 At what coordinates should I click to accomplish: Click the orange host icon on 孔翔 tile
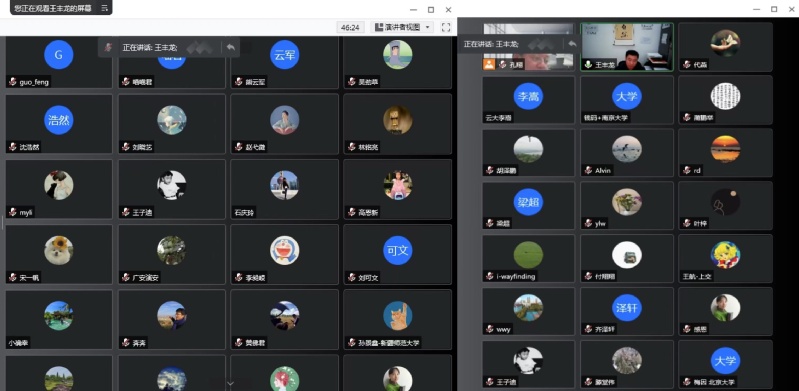489,65
